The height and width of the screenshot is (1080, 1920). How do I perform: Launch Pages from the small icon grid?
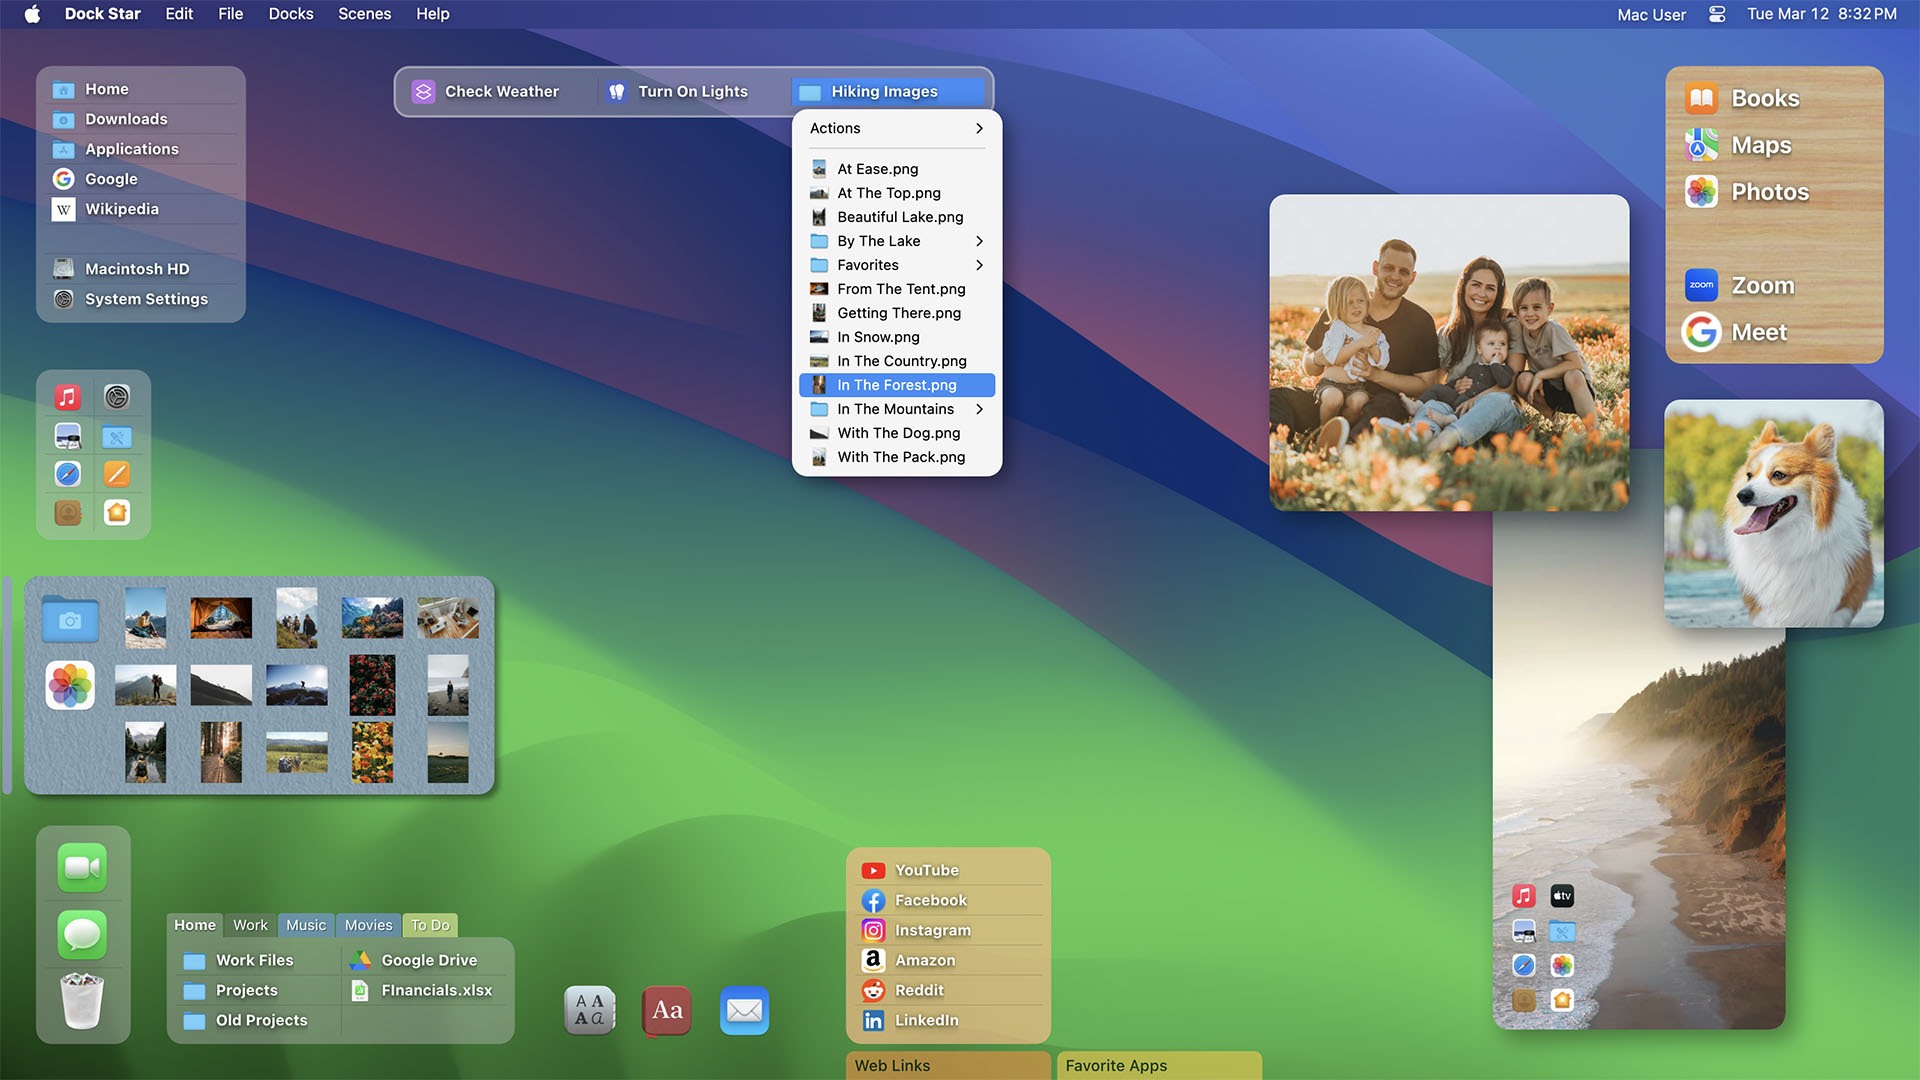click(x=117, y=474)
